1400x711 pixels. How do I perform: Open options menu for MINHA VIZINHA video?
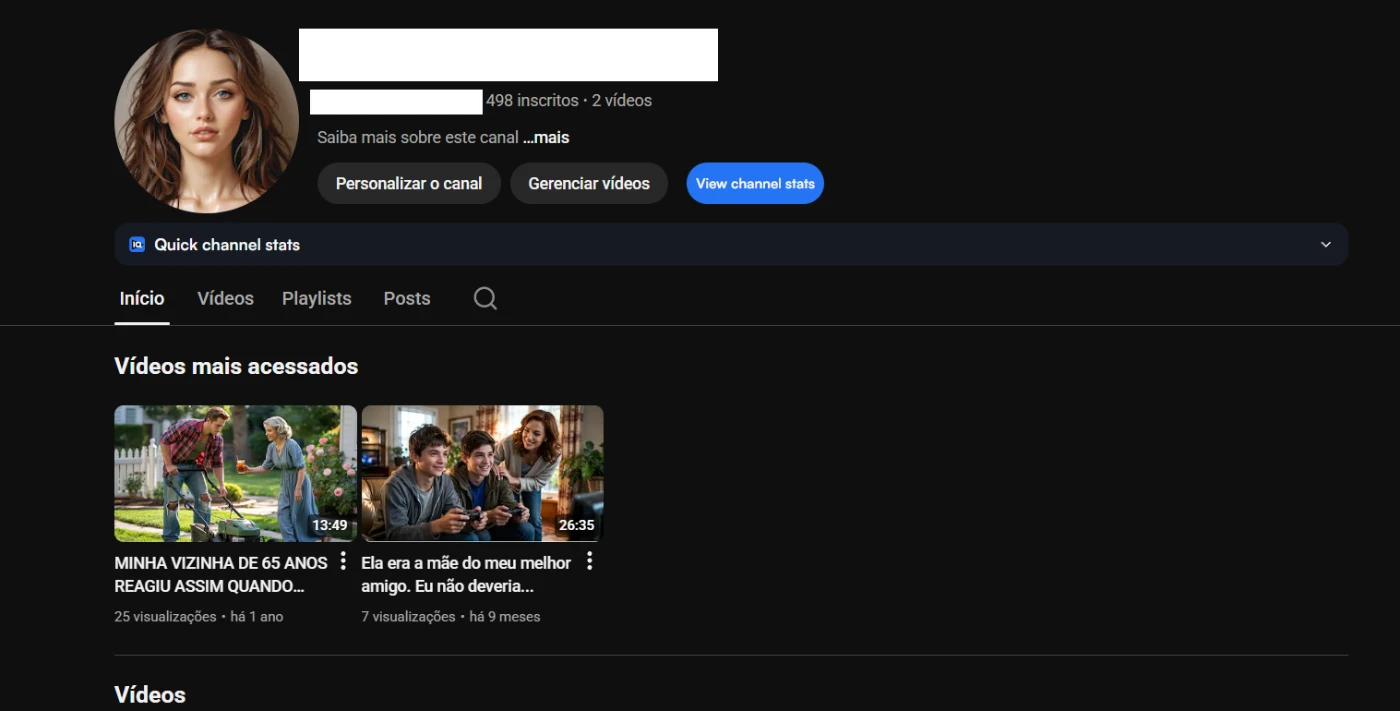pyautogui.click(x=343, y=561)
